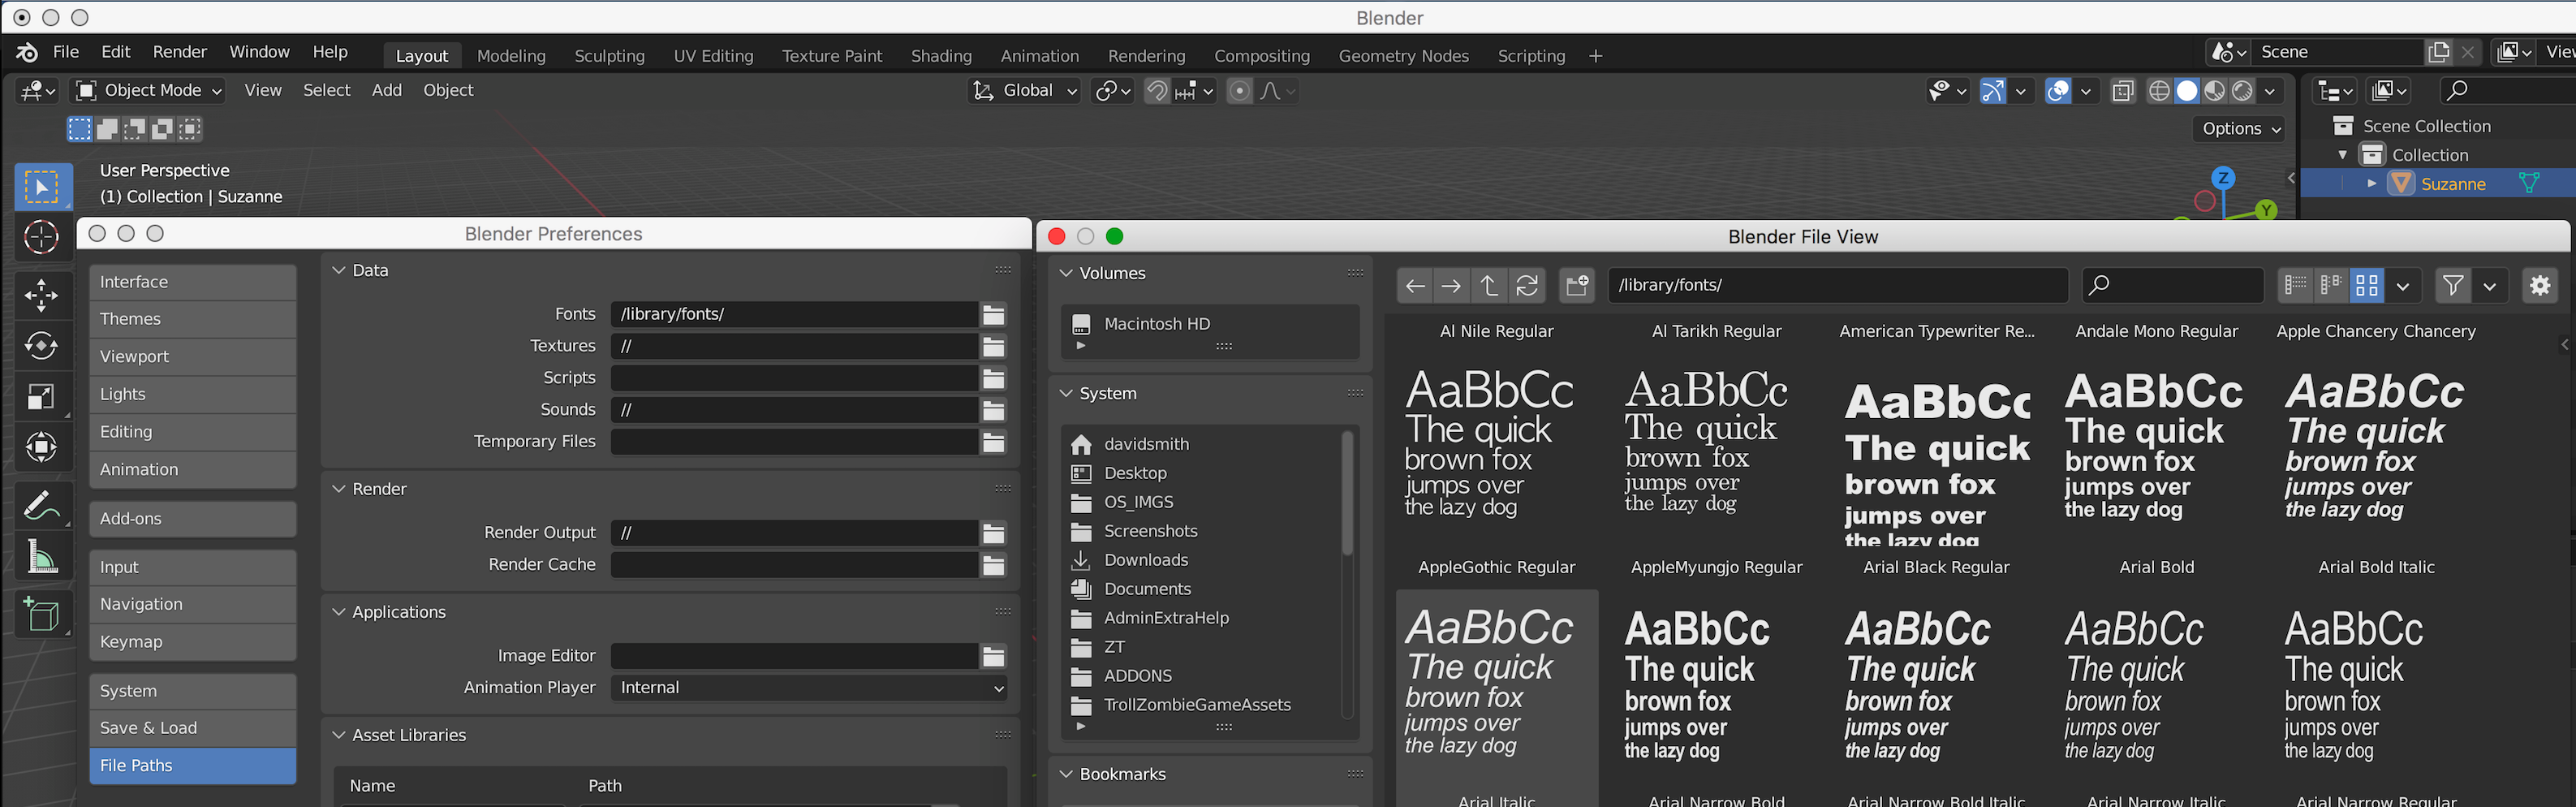Select the Rotate tool
The height and width of the screenshot is (807, 2576).
coord(42,346)
